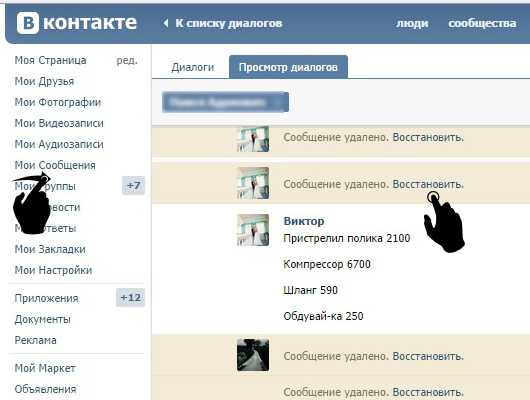Click avatar in first deleted message row

pyautogui.click(x=253, y=139)
